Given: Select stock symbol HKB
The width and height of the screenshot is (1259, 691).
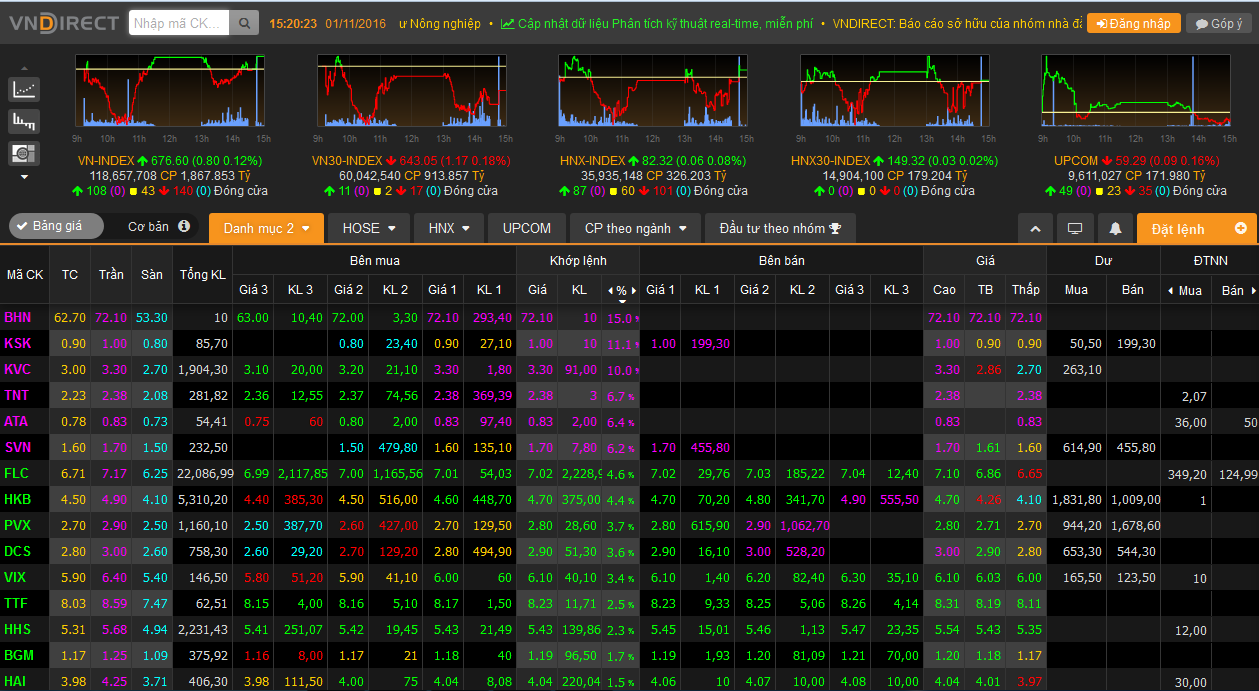Looking at the screenshot, I should 17,499.
